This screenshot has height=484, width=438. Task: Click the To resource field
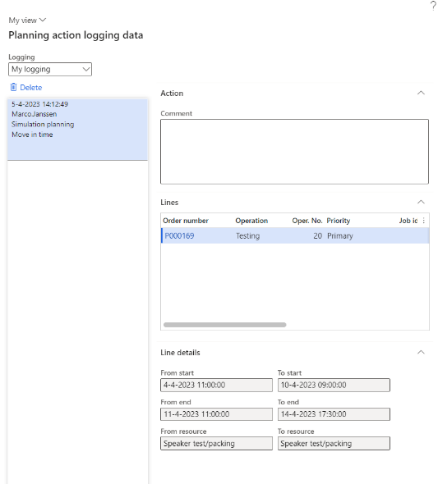[334, 444]
